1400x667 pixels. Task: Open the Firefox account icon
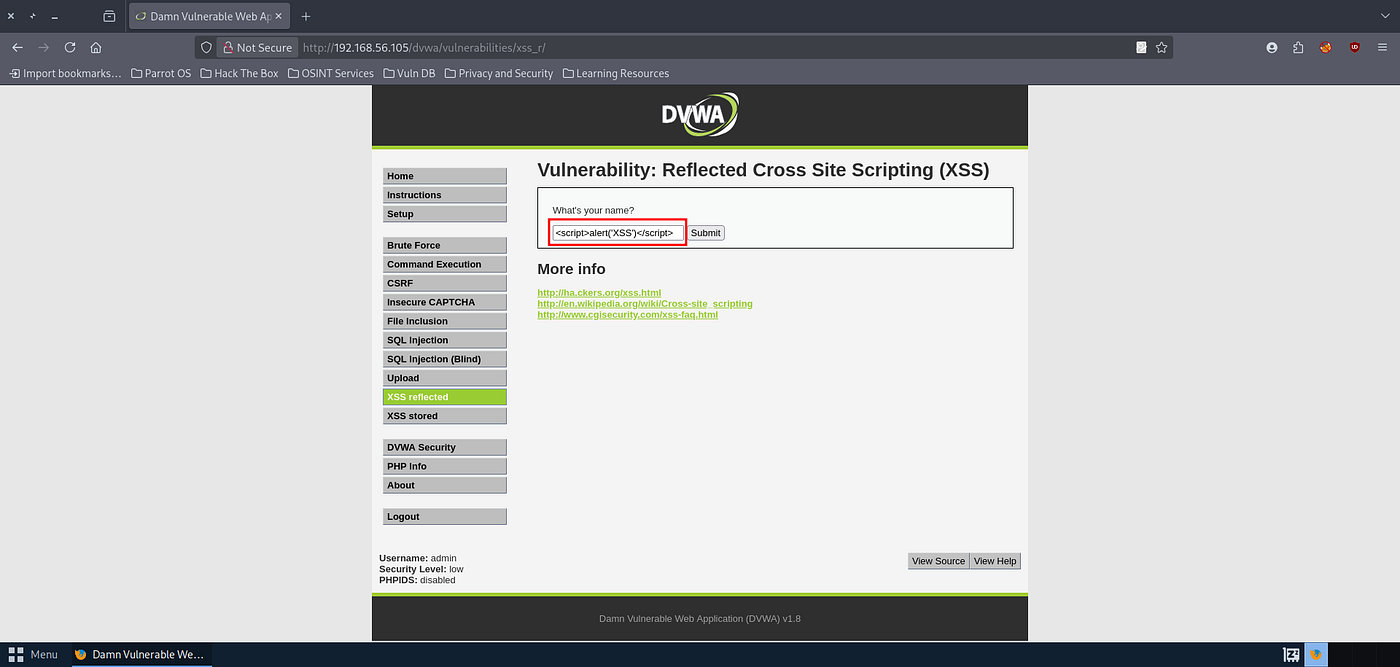click(1272, 47)
